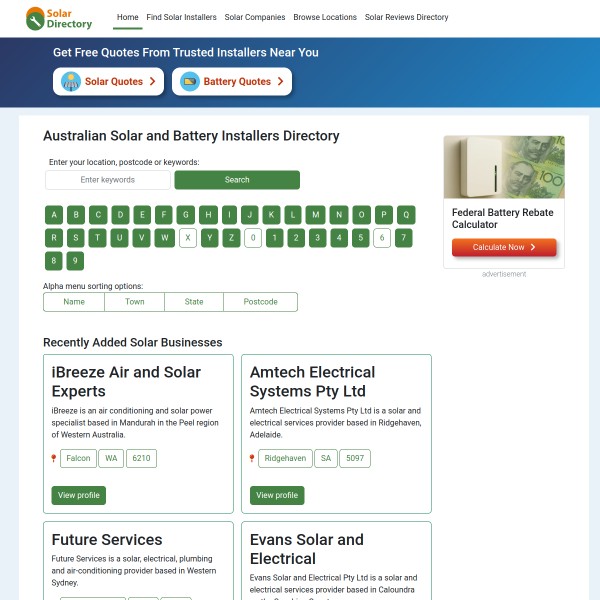Sort alpha menu by Town
Image resolution: width=600 pixels, height=600 pixels.
[135, 302]
